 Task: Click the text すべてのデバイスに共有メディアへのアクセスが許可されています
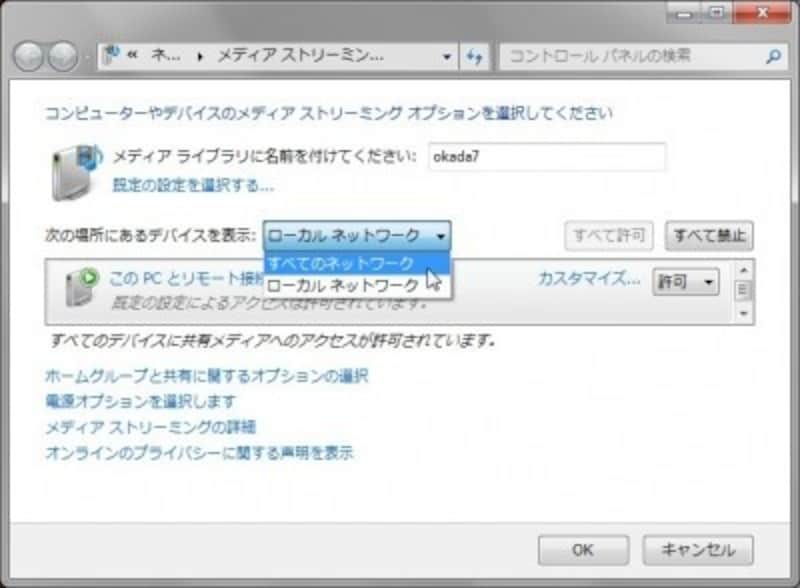click(x=272, y=340)
